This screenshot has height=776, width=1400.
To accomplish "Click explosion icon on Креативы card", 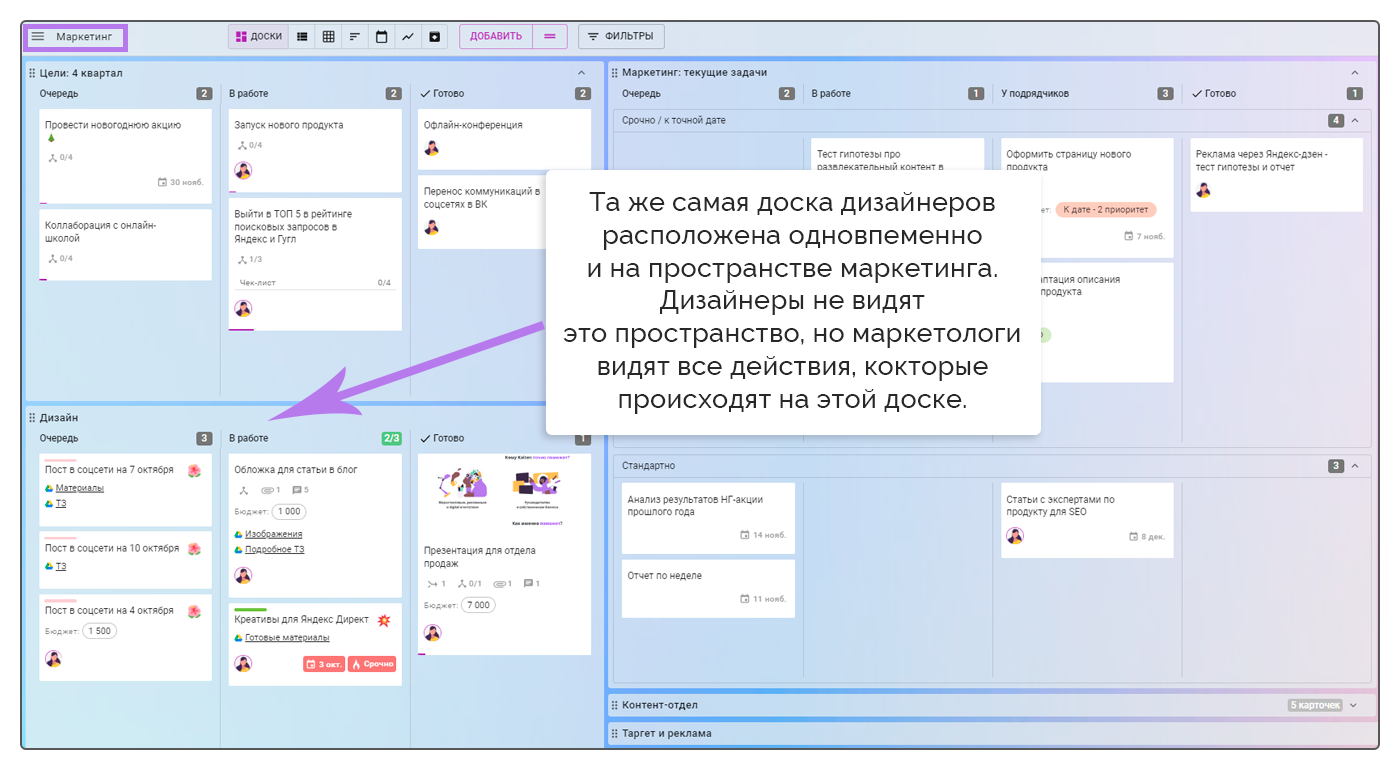I will pos(383,620).
